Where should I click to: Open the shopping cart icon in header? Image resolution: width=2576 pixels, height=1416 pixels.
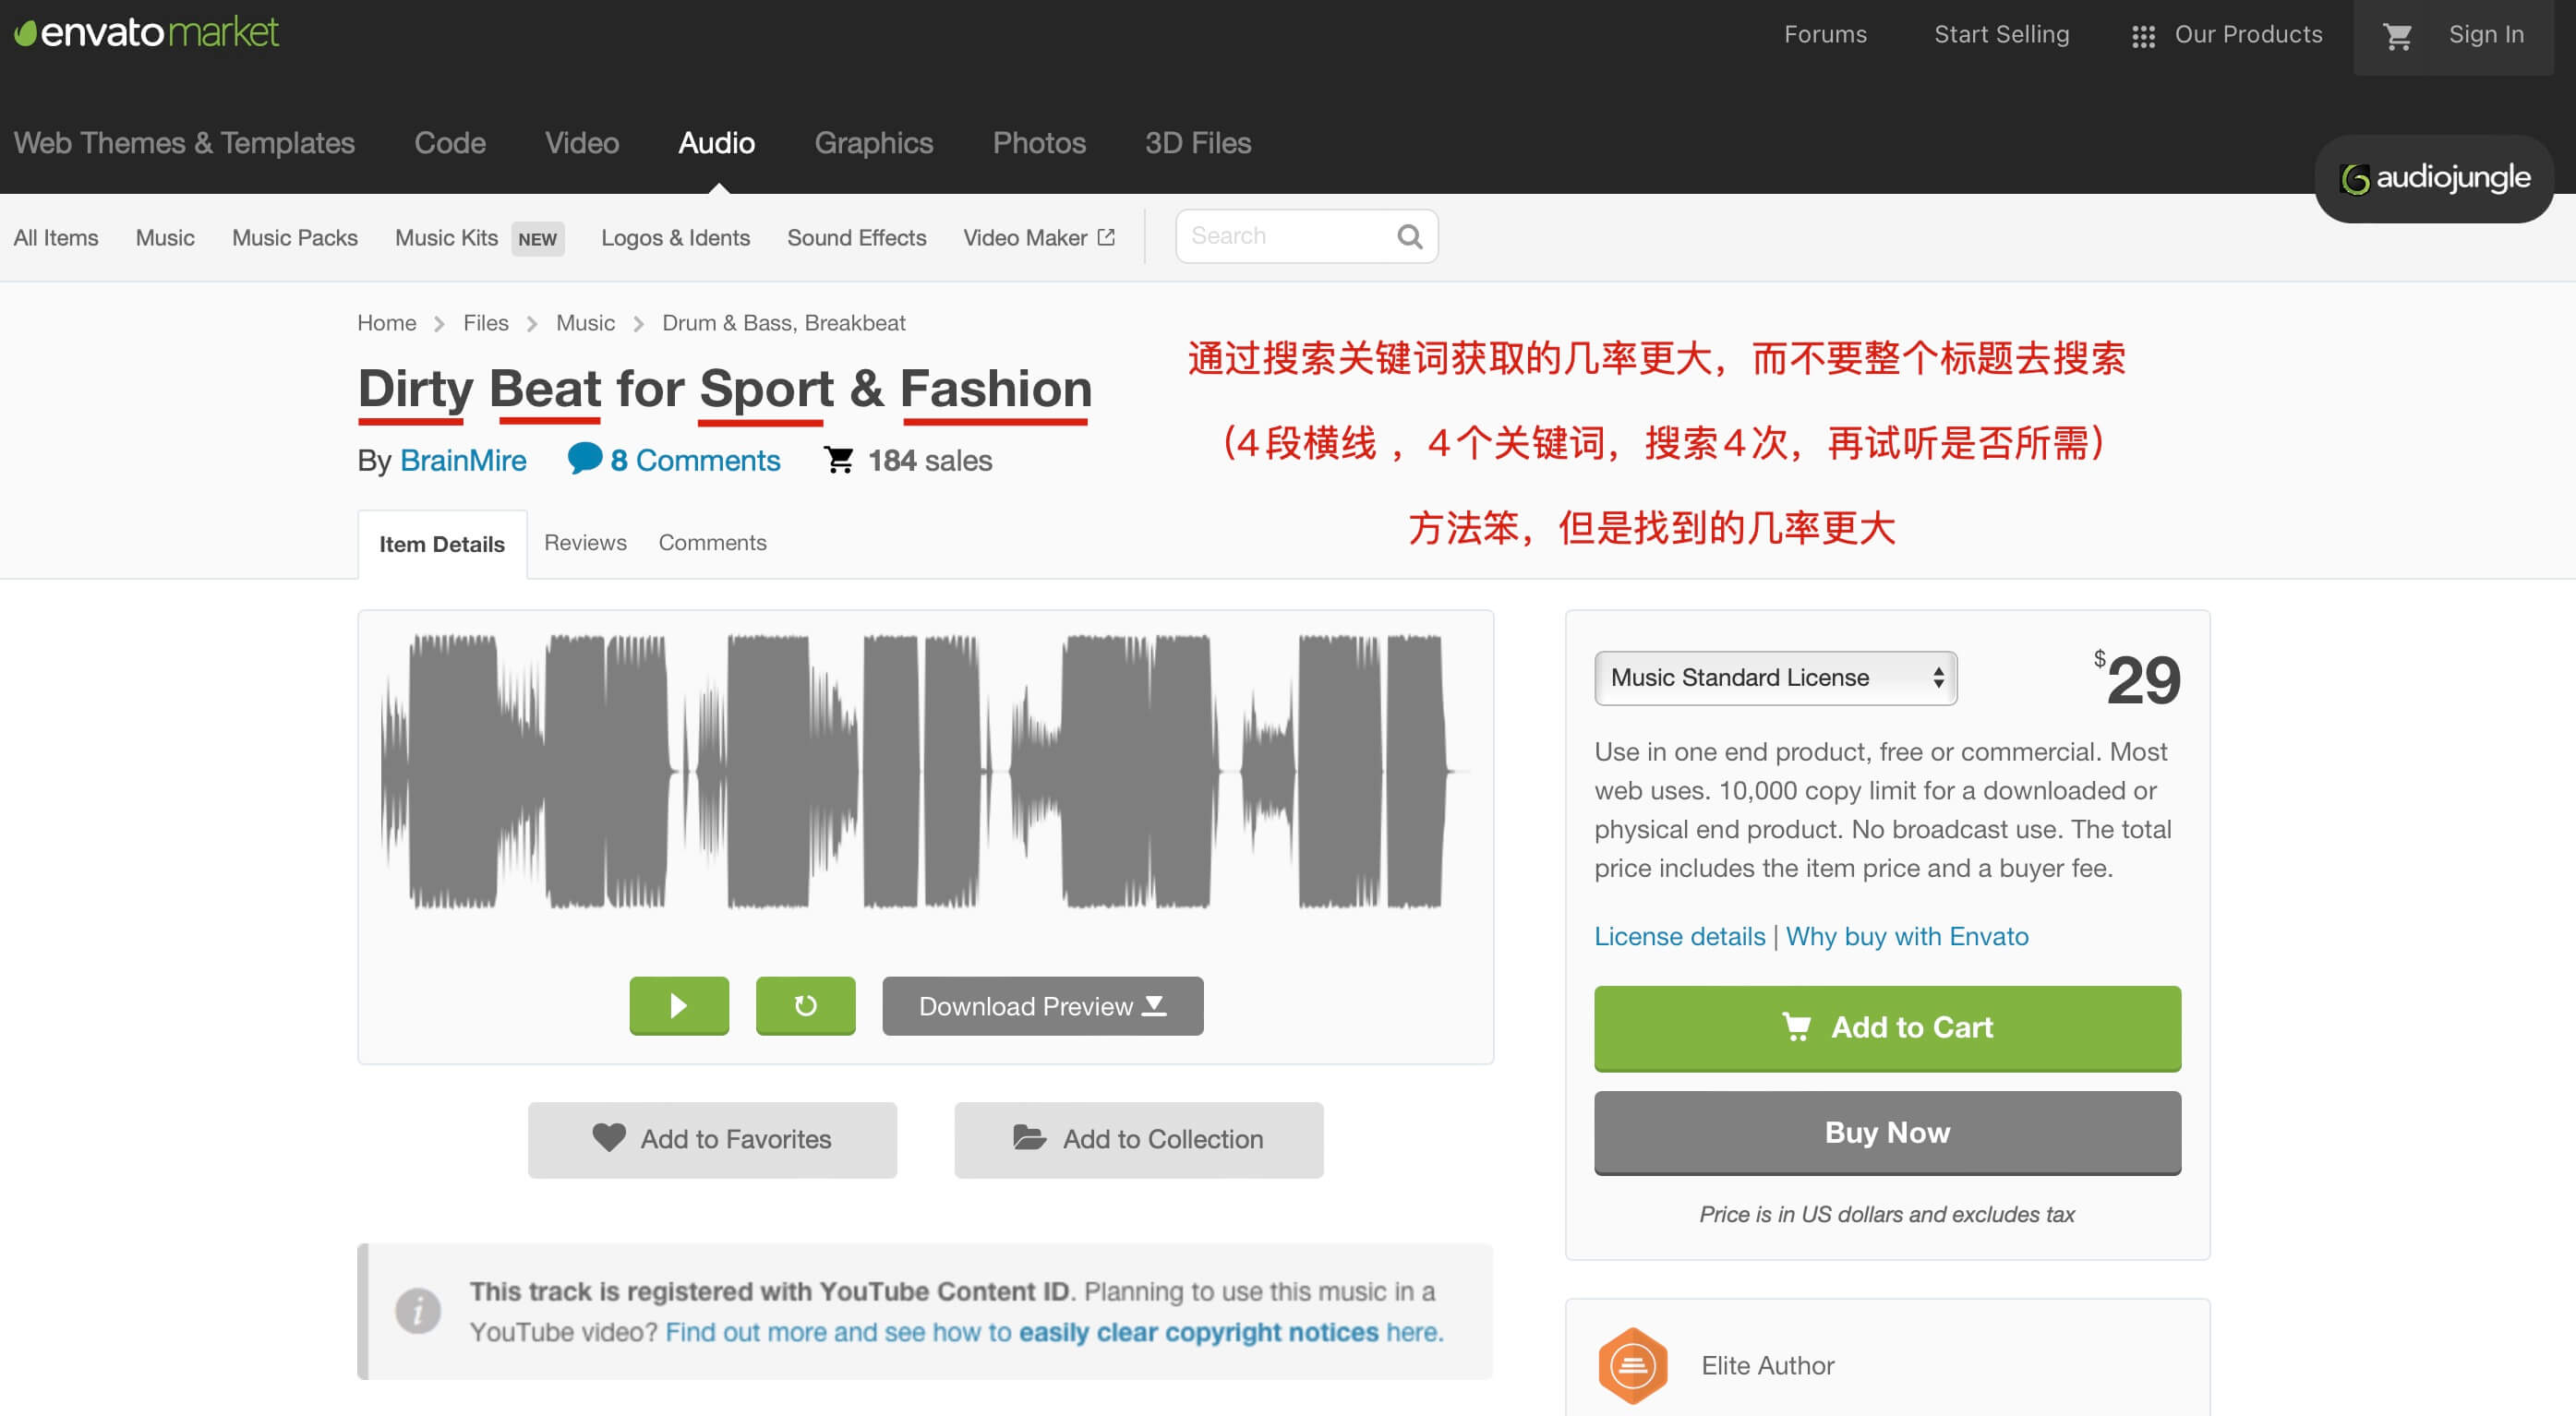(2397, 37)
